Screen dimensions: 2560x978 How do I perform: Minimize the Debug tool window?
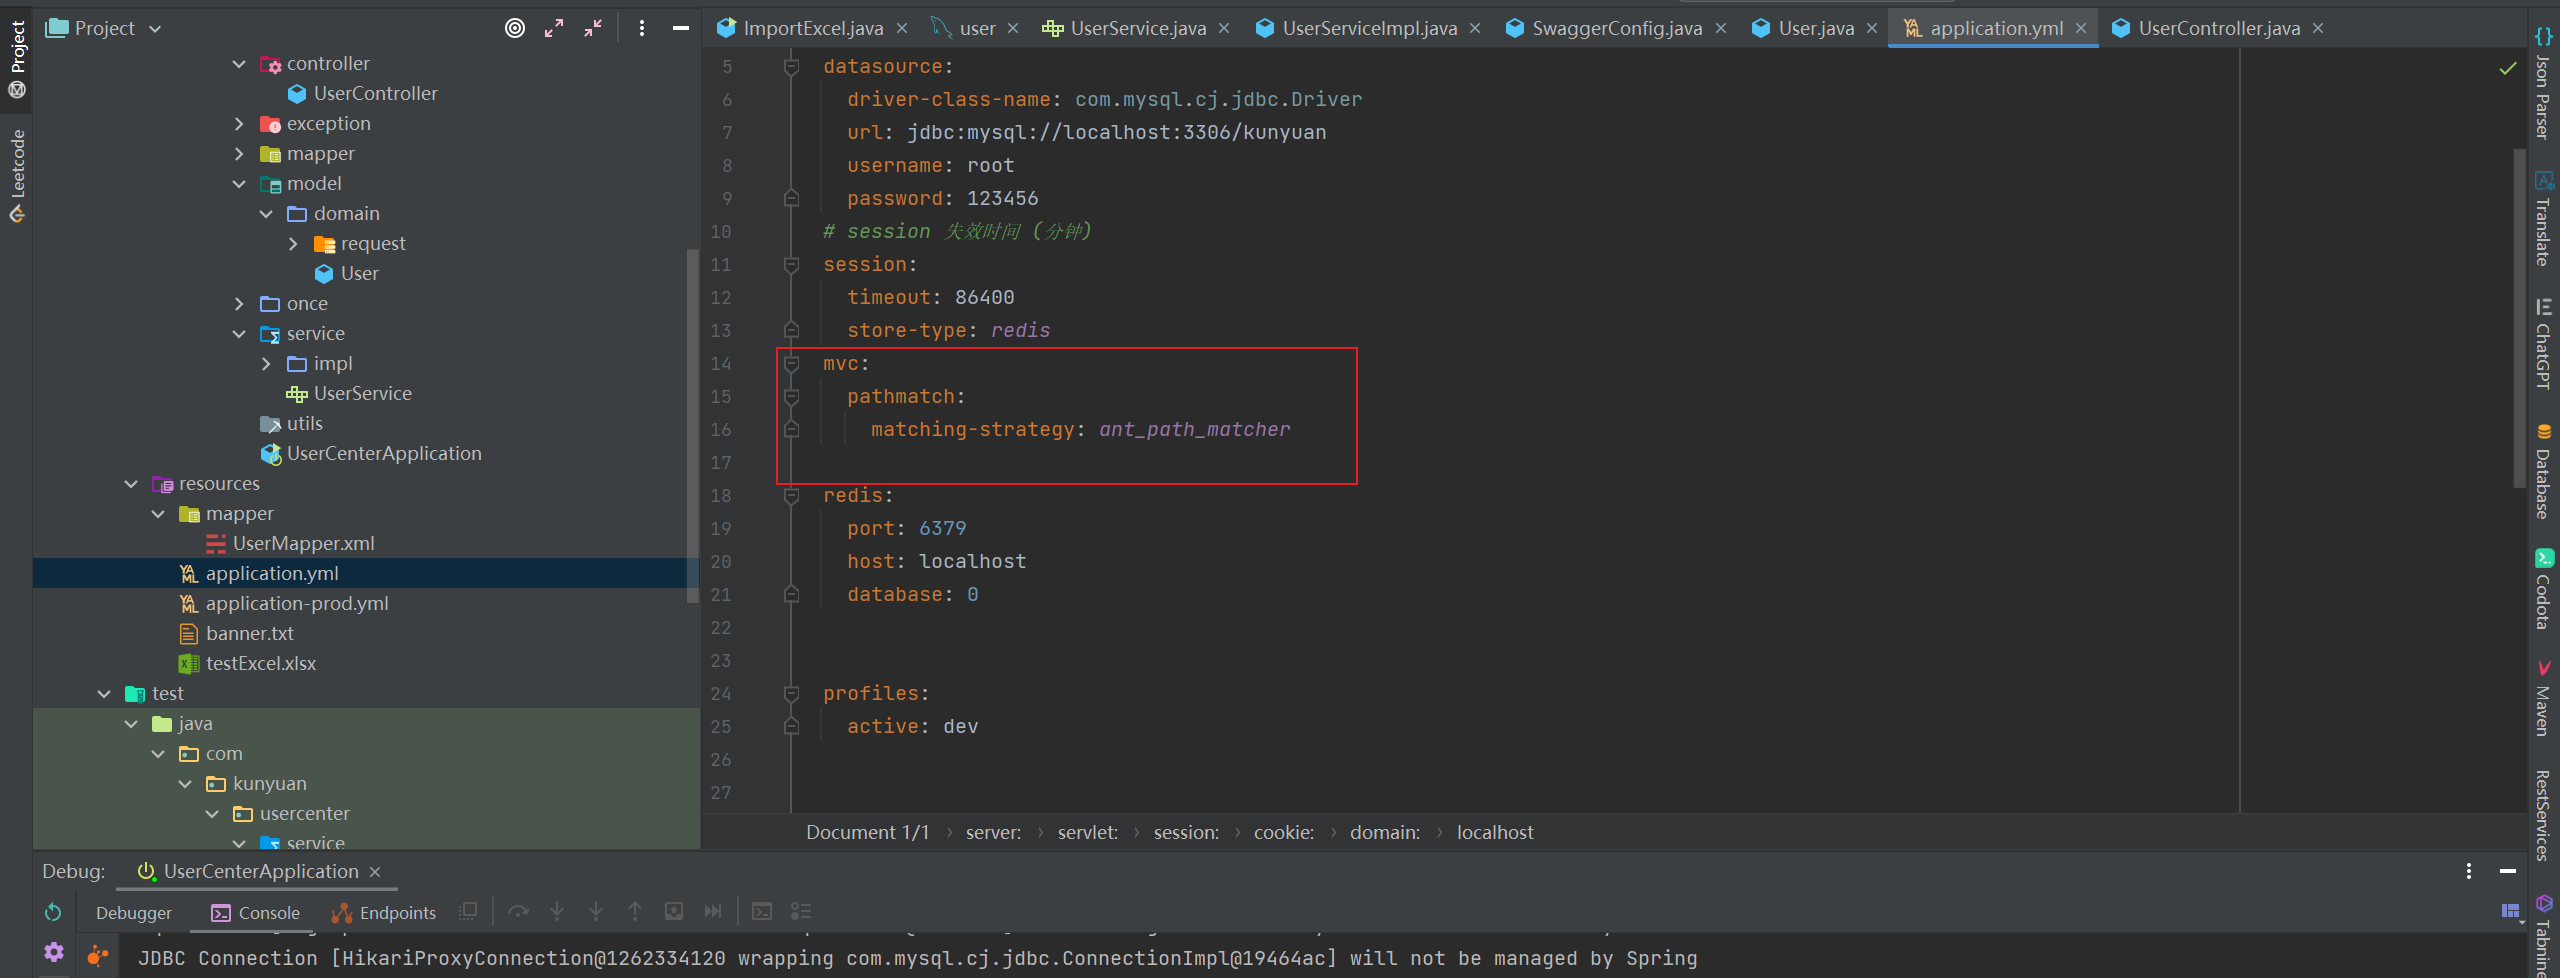tap(2507, 871)
